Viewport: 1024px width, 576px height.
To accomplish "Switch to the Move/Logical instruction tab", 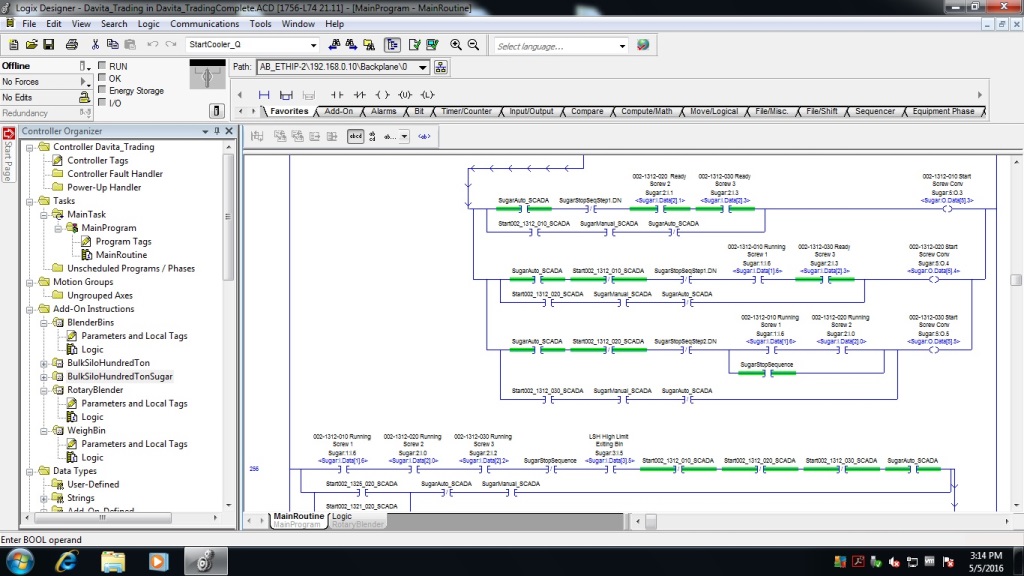I will (714, 112).
